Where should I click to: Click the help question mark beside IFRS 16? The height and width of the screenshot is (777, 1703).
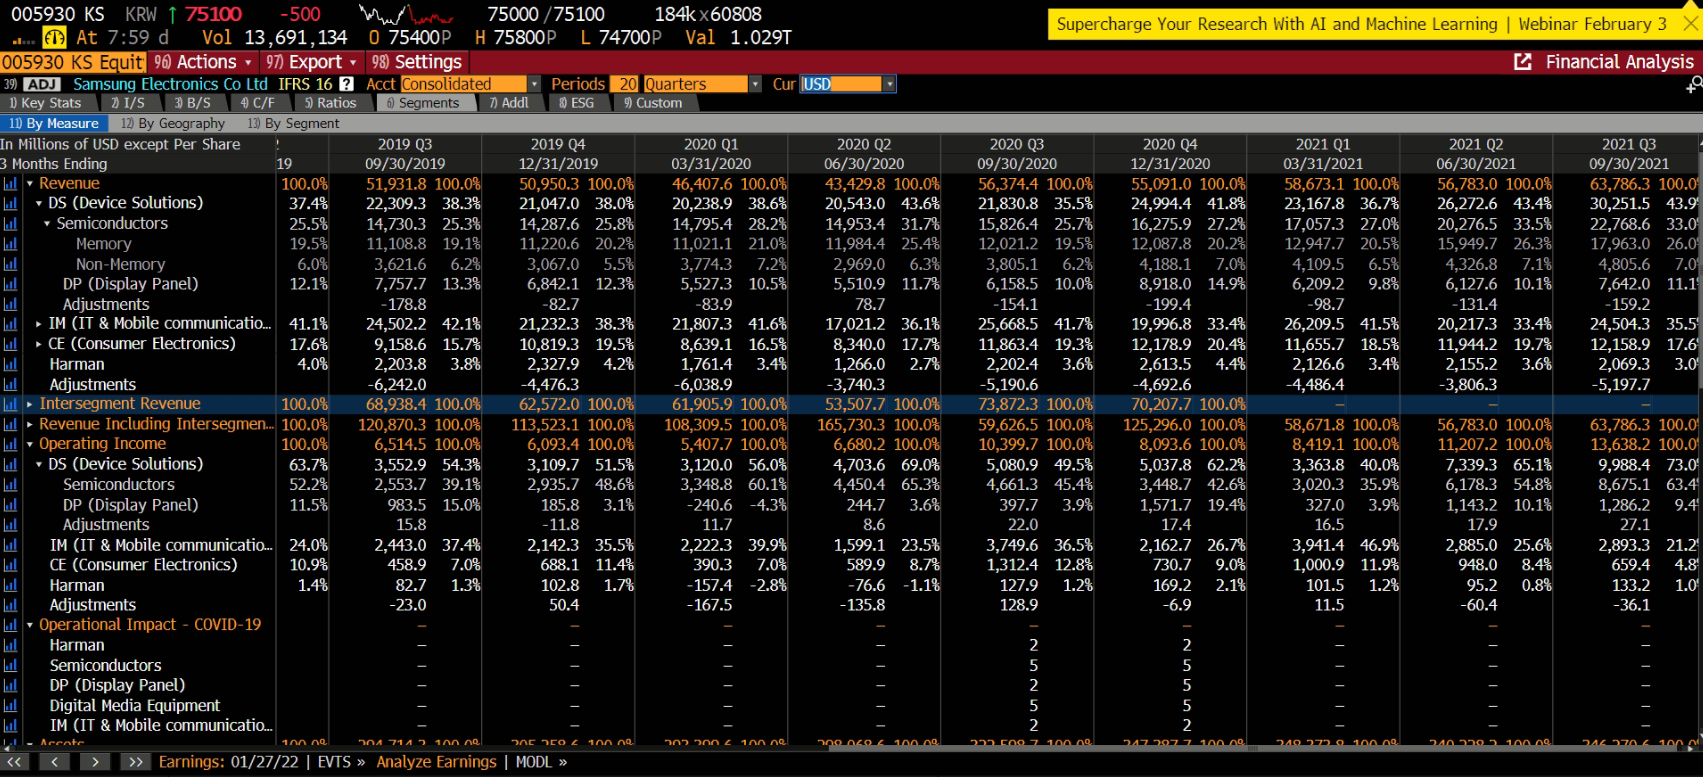[346, 84]
